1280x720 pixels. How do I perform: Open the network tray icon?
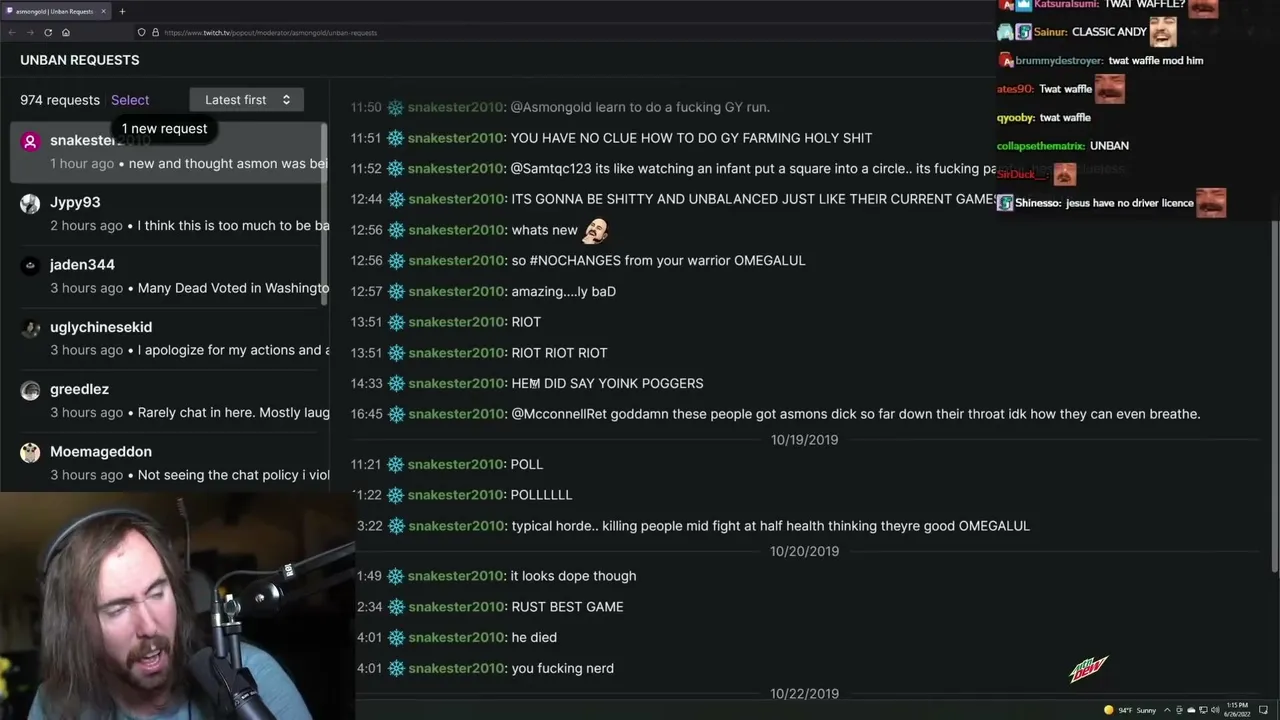(1203, 710)
